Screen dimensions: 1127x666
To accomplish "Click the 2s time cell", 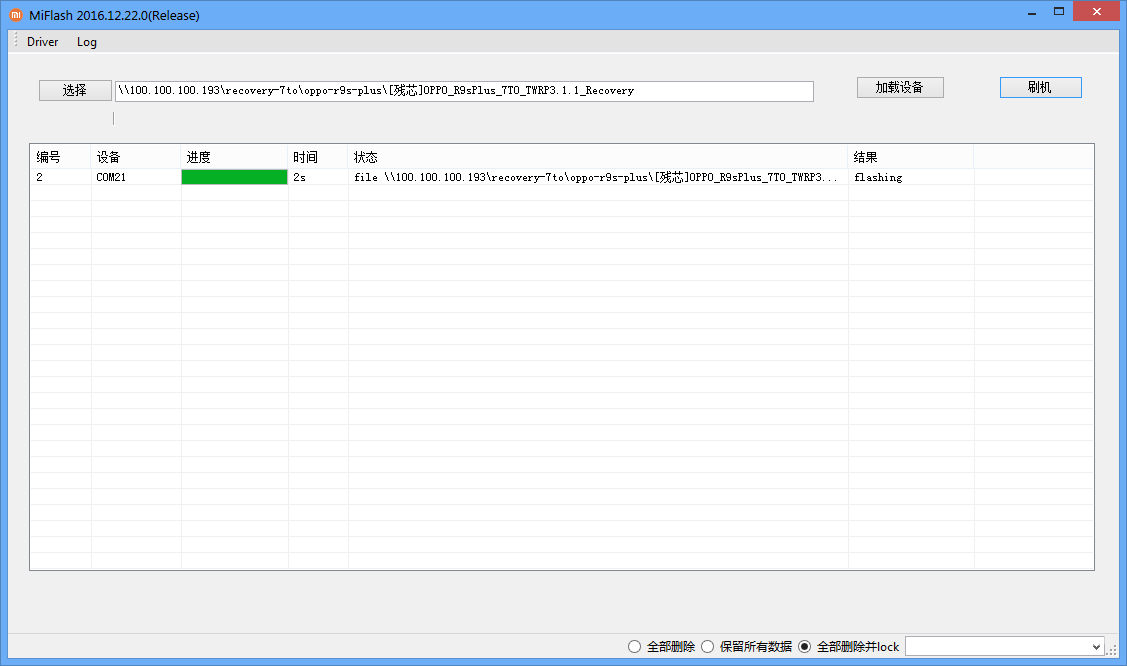I will 318,177.
